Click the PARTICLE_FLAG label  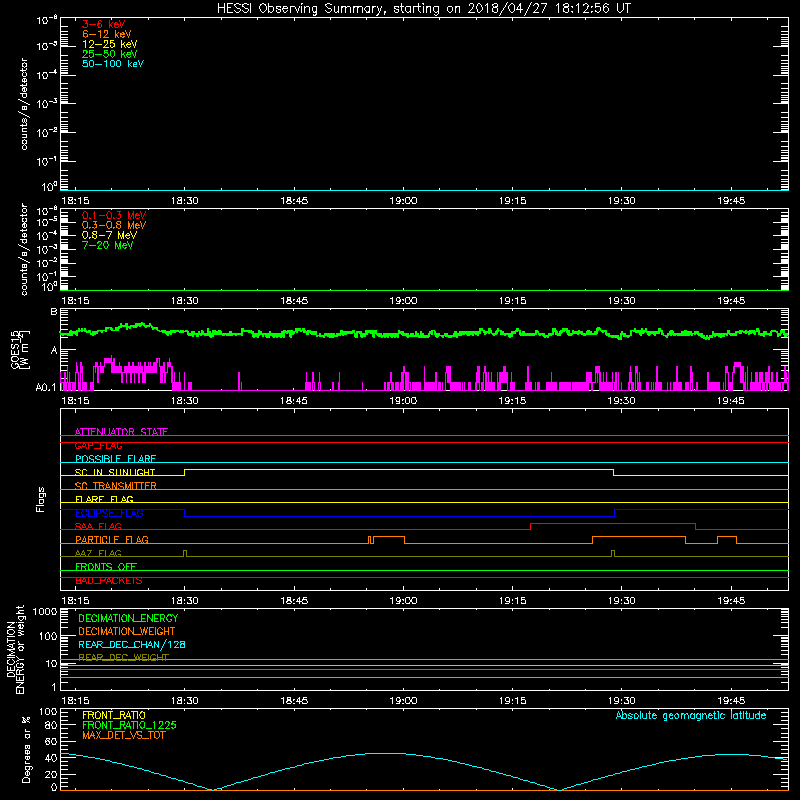click(112, 539)
